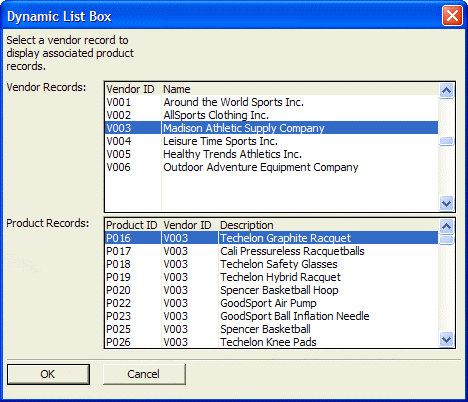Click the vendor list scroll up arrow
Image resolution: width=468 pixels, height=402 pixels.
(446, 91)
